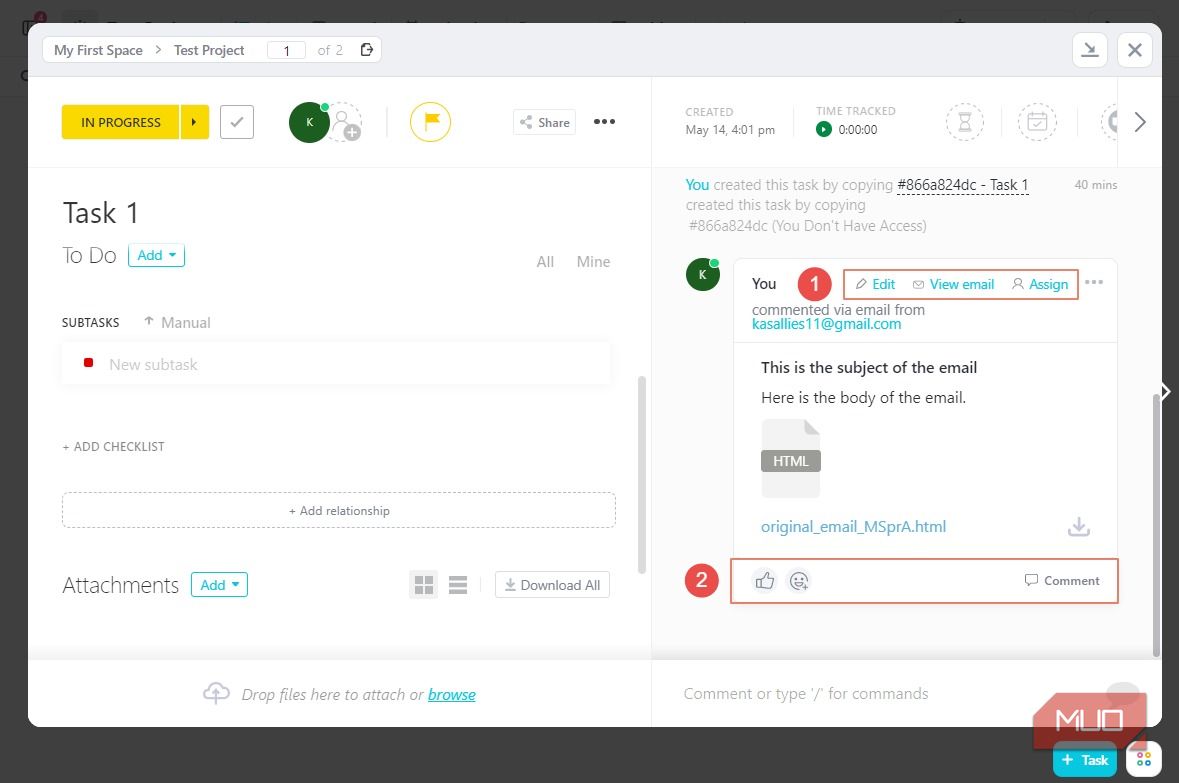Minimize the task view with the arrow icon
Viewport: 1179px width, 783px height.
(x=1089, y=50)
